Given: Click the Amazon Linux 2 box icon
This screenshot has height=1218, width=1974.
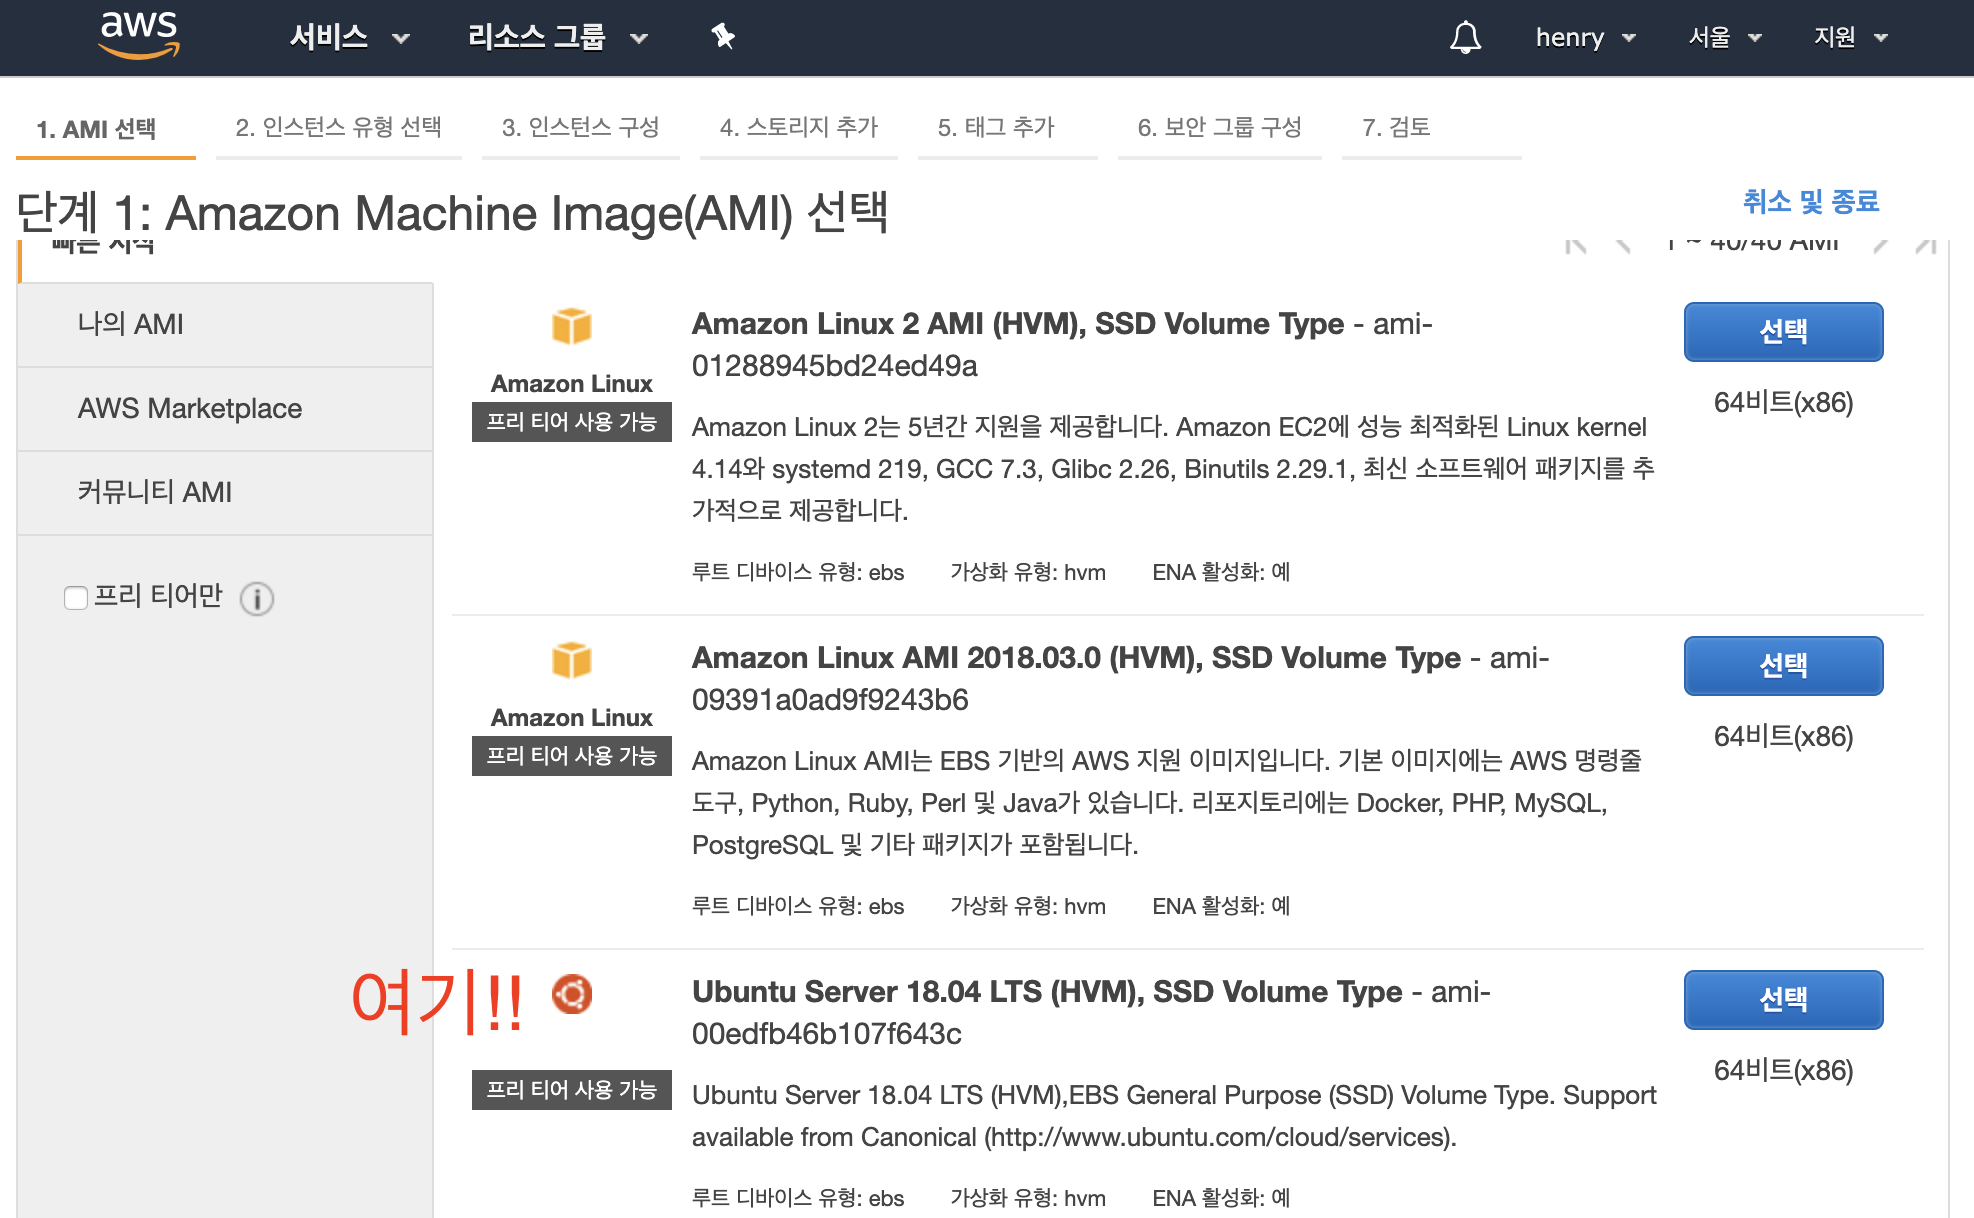Looking at the screenshot, I should point(572,326).
